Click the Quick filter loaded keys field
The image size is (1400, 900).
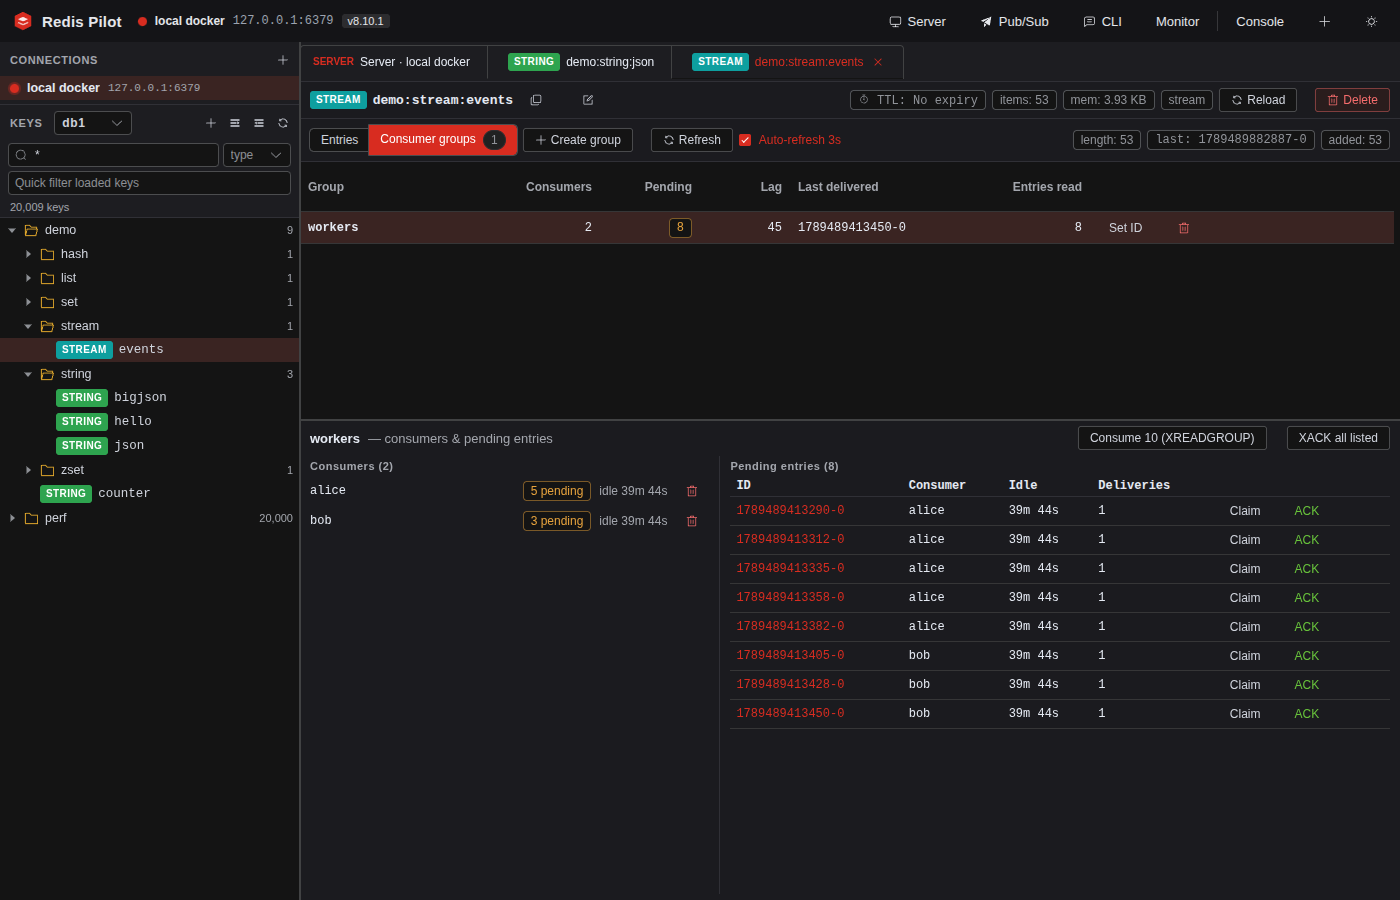click(149, 183)
